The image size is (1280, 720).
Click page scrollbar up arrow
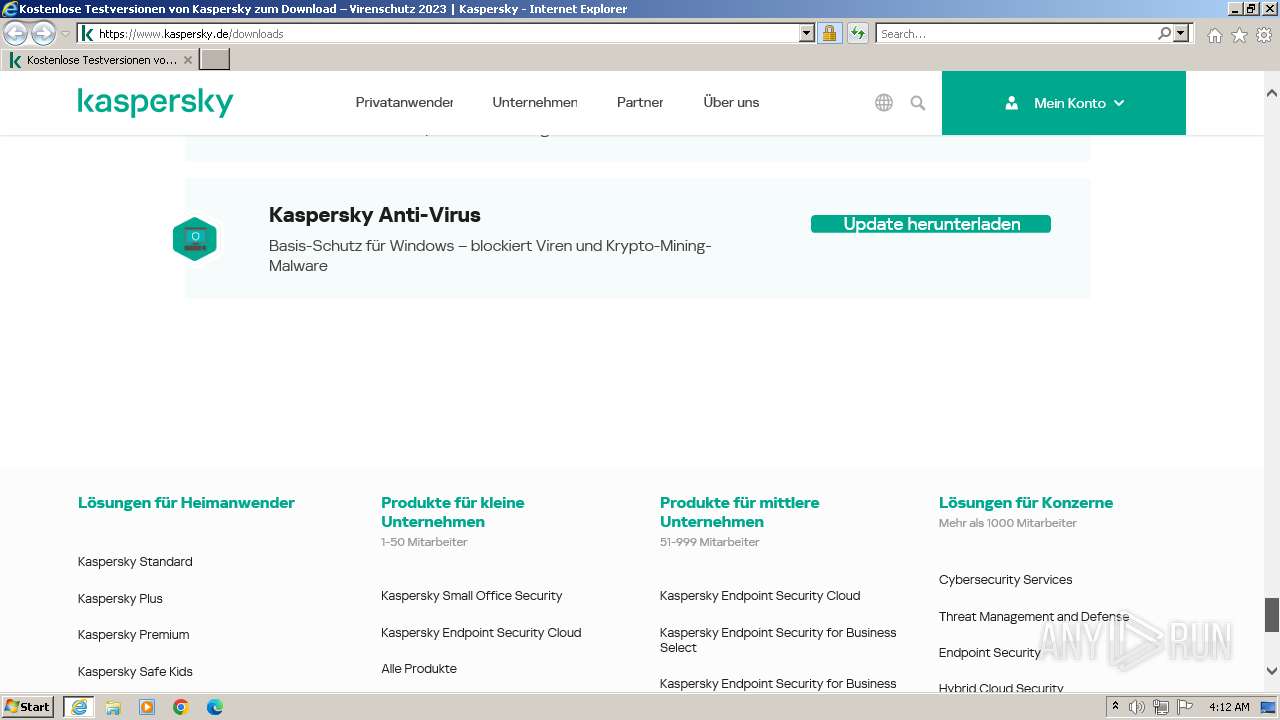click(1272, 93)
